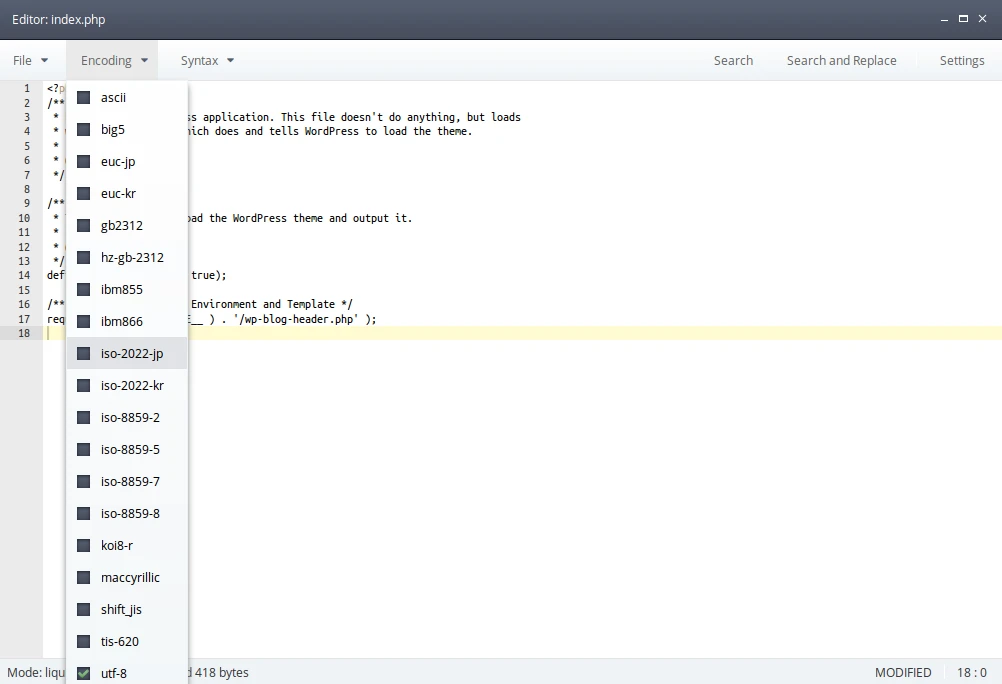Screen dimensions: 1002x684
Task: Click the highlighted line 18 in editor
Action: 500,333
